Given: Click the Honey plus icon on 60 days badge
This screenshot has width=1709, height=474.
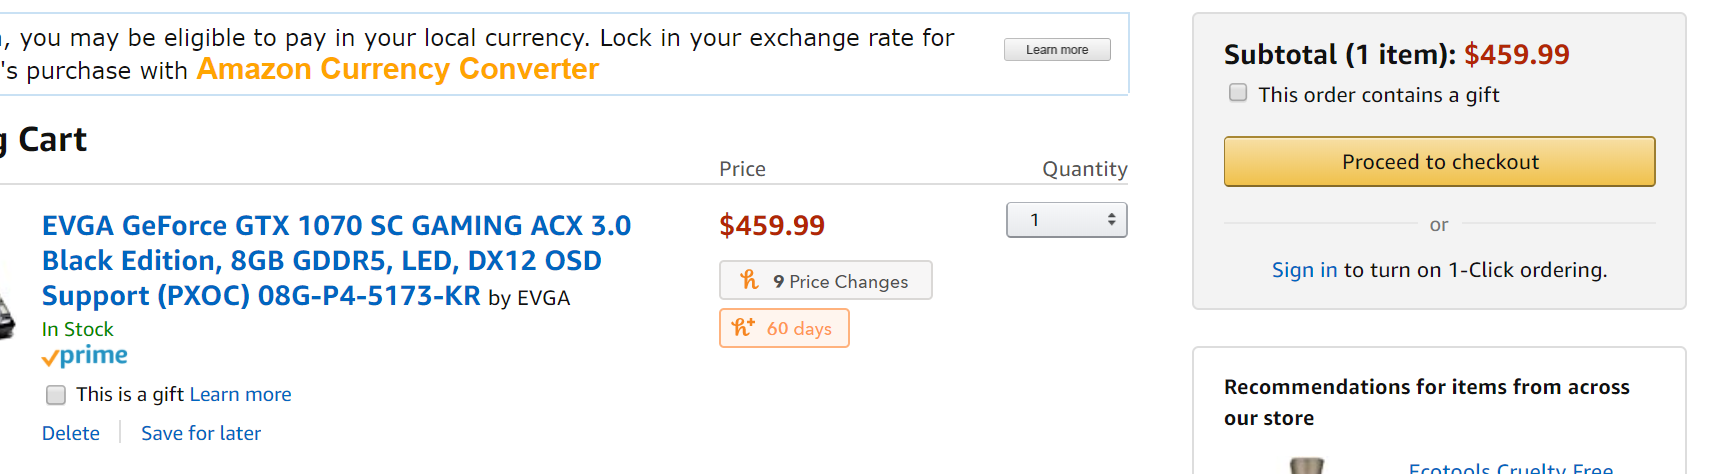Looking at the screenshot, I should point(743,327).
